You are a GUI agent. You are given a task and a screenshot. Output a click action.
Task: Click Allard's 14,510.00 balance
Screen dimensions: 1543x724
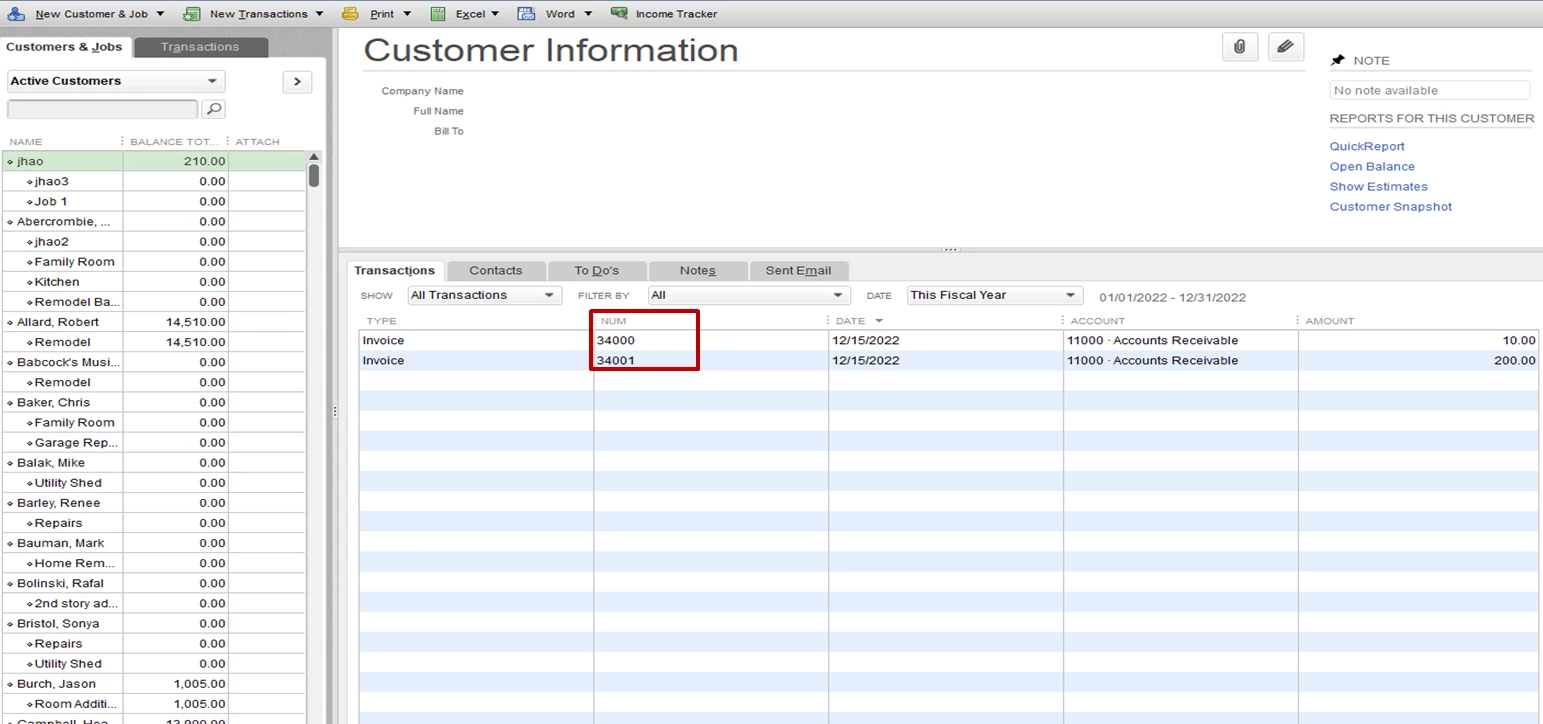[195, 322]
